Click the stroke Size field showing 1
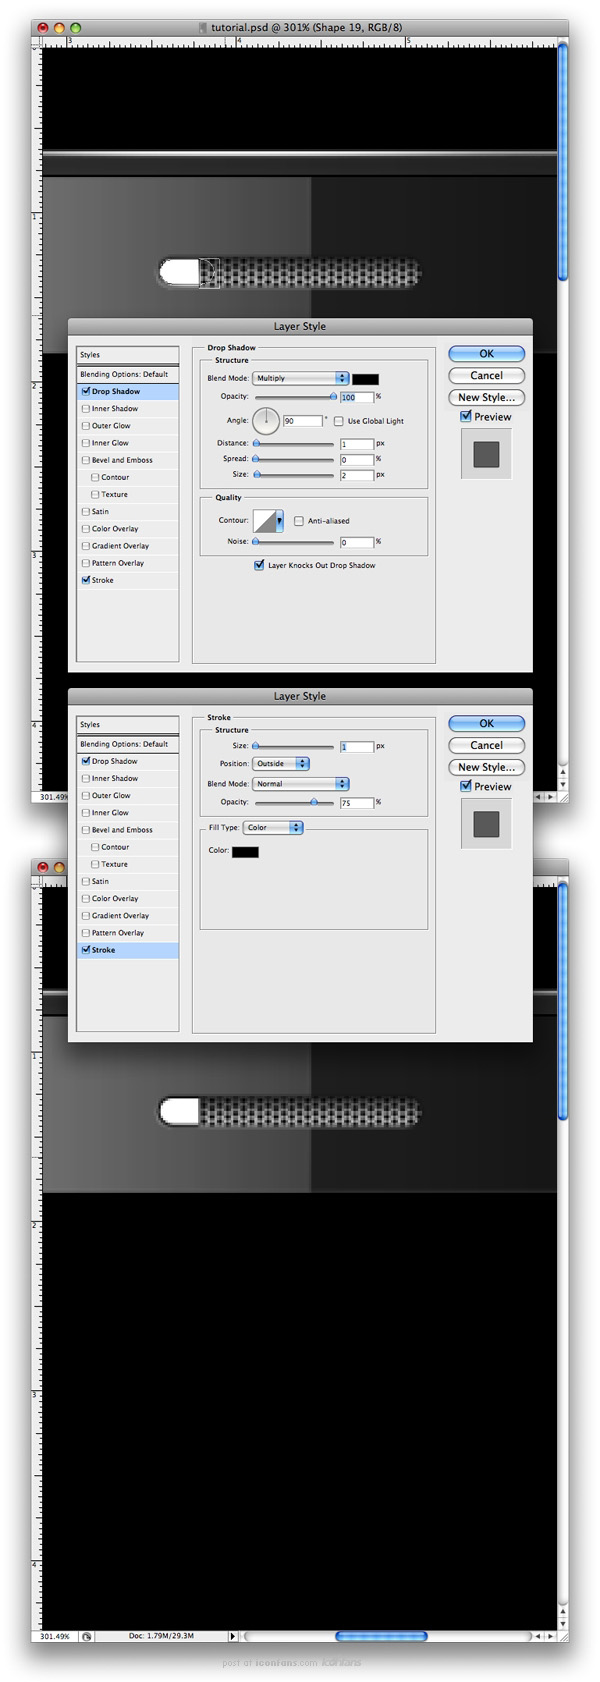The image size is (600, 1682). point(356,747)
